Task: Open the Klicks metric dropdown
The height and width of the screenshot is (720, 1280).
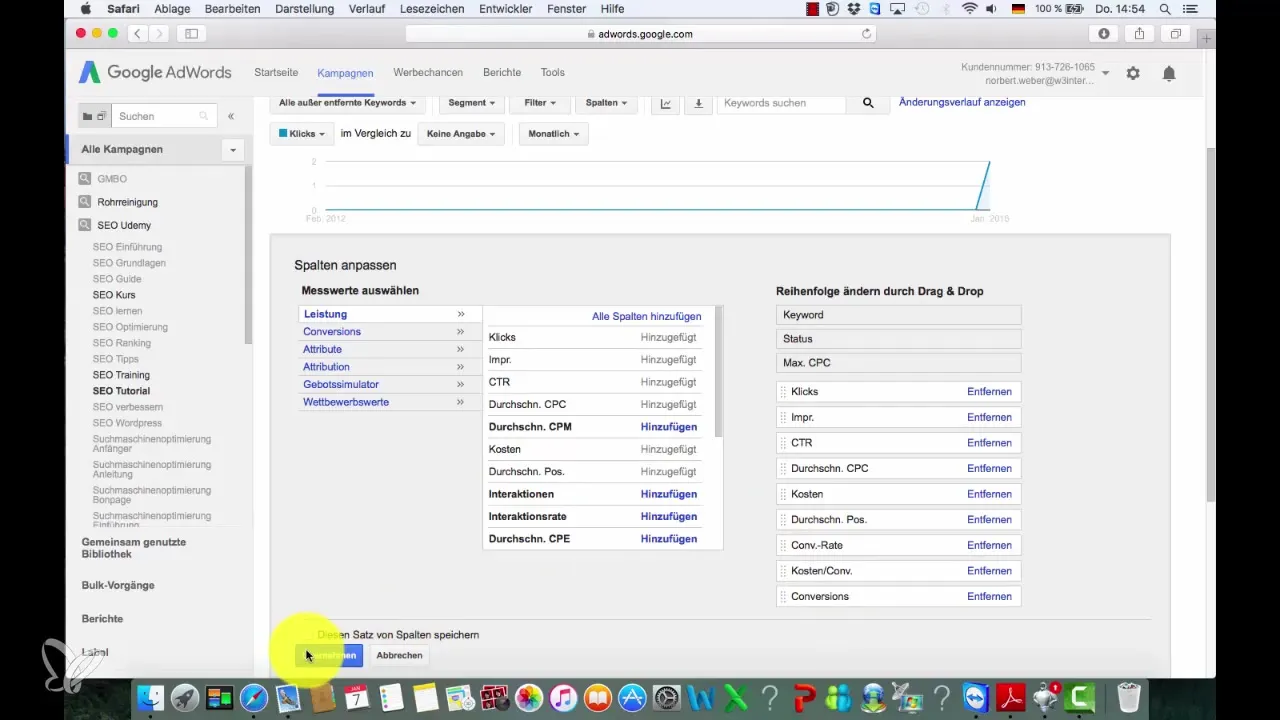Action: [x=302, y=133]
